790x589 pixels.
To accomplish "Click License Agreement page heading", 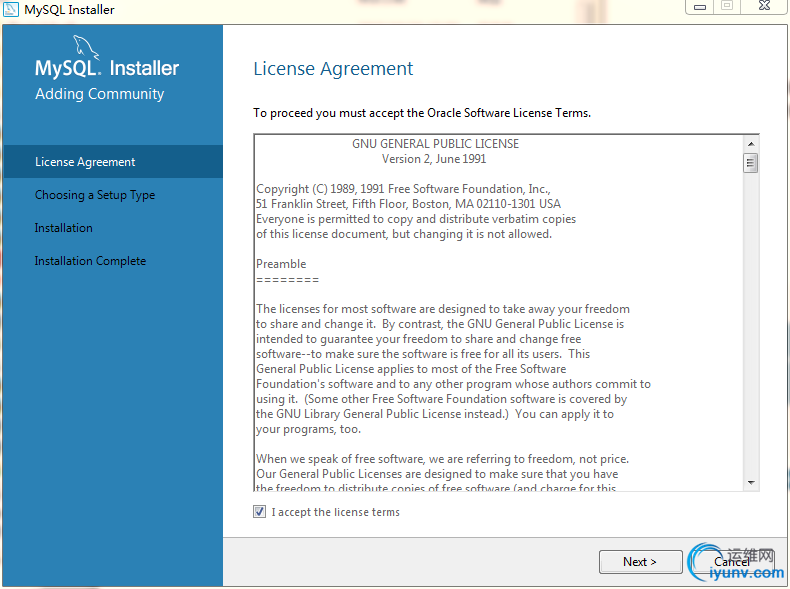I will pos(333,69).
